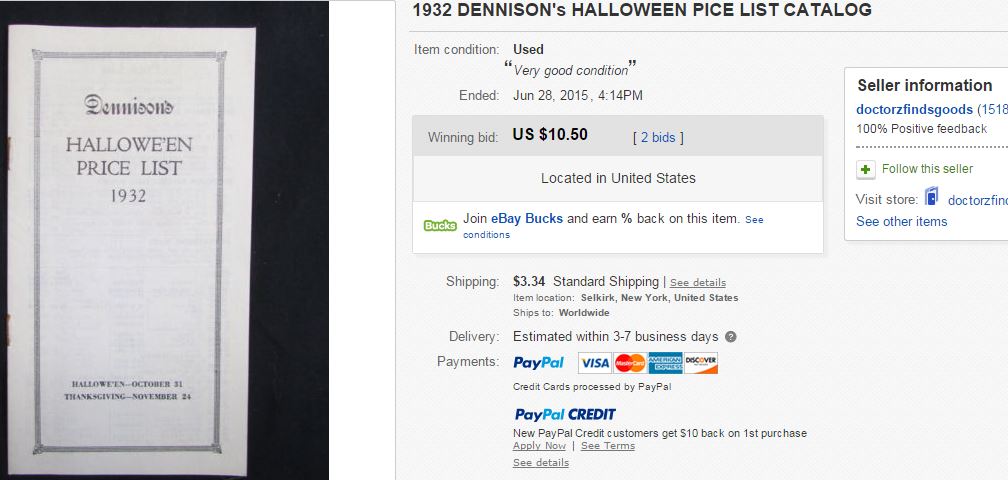Viewport: 1008px width, 480px height.
Task: Click the American Express icon
Action: [665, 363]
